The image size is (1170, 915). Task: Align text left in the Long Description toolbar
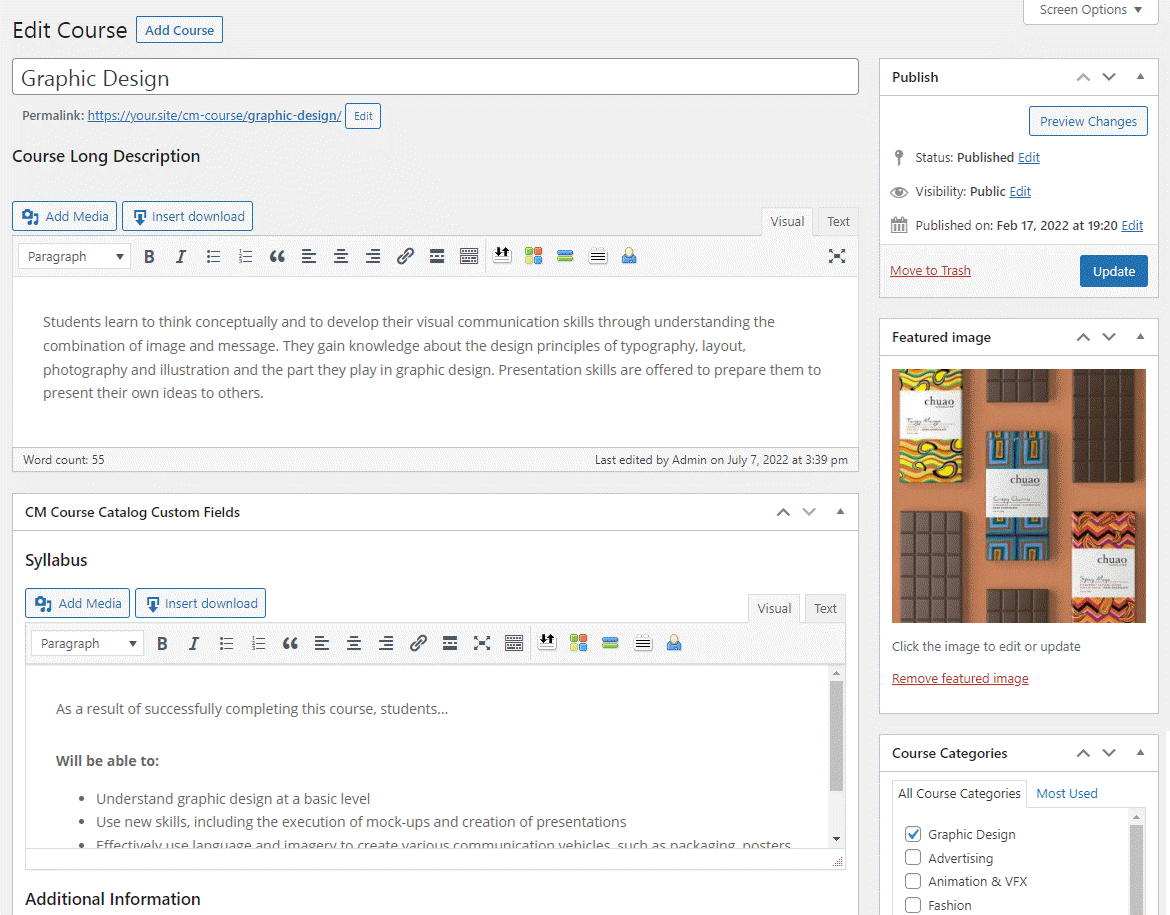click(x=309, y=257)
